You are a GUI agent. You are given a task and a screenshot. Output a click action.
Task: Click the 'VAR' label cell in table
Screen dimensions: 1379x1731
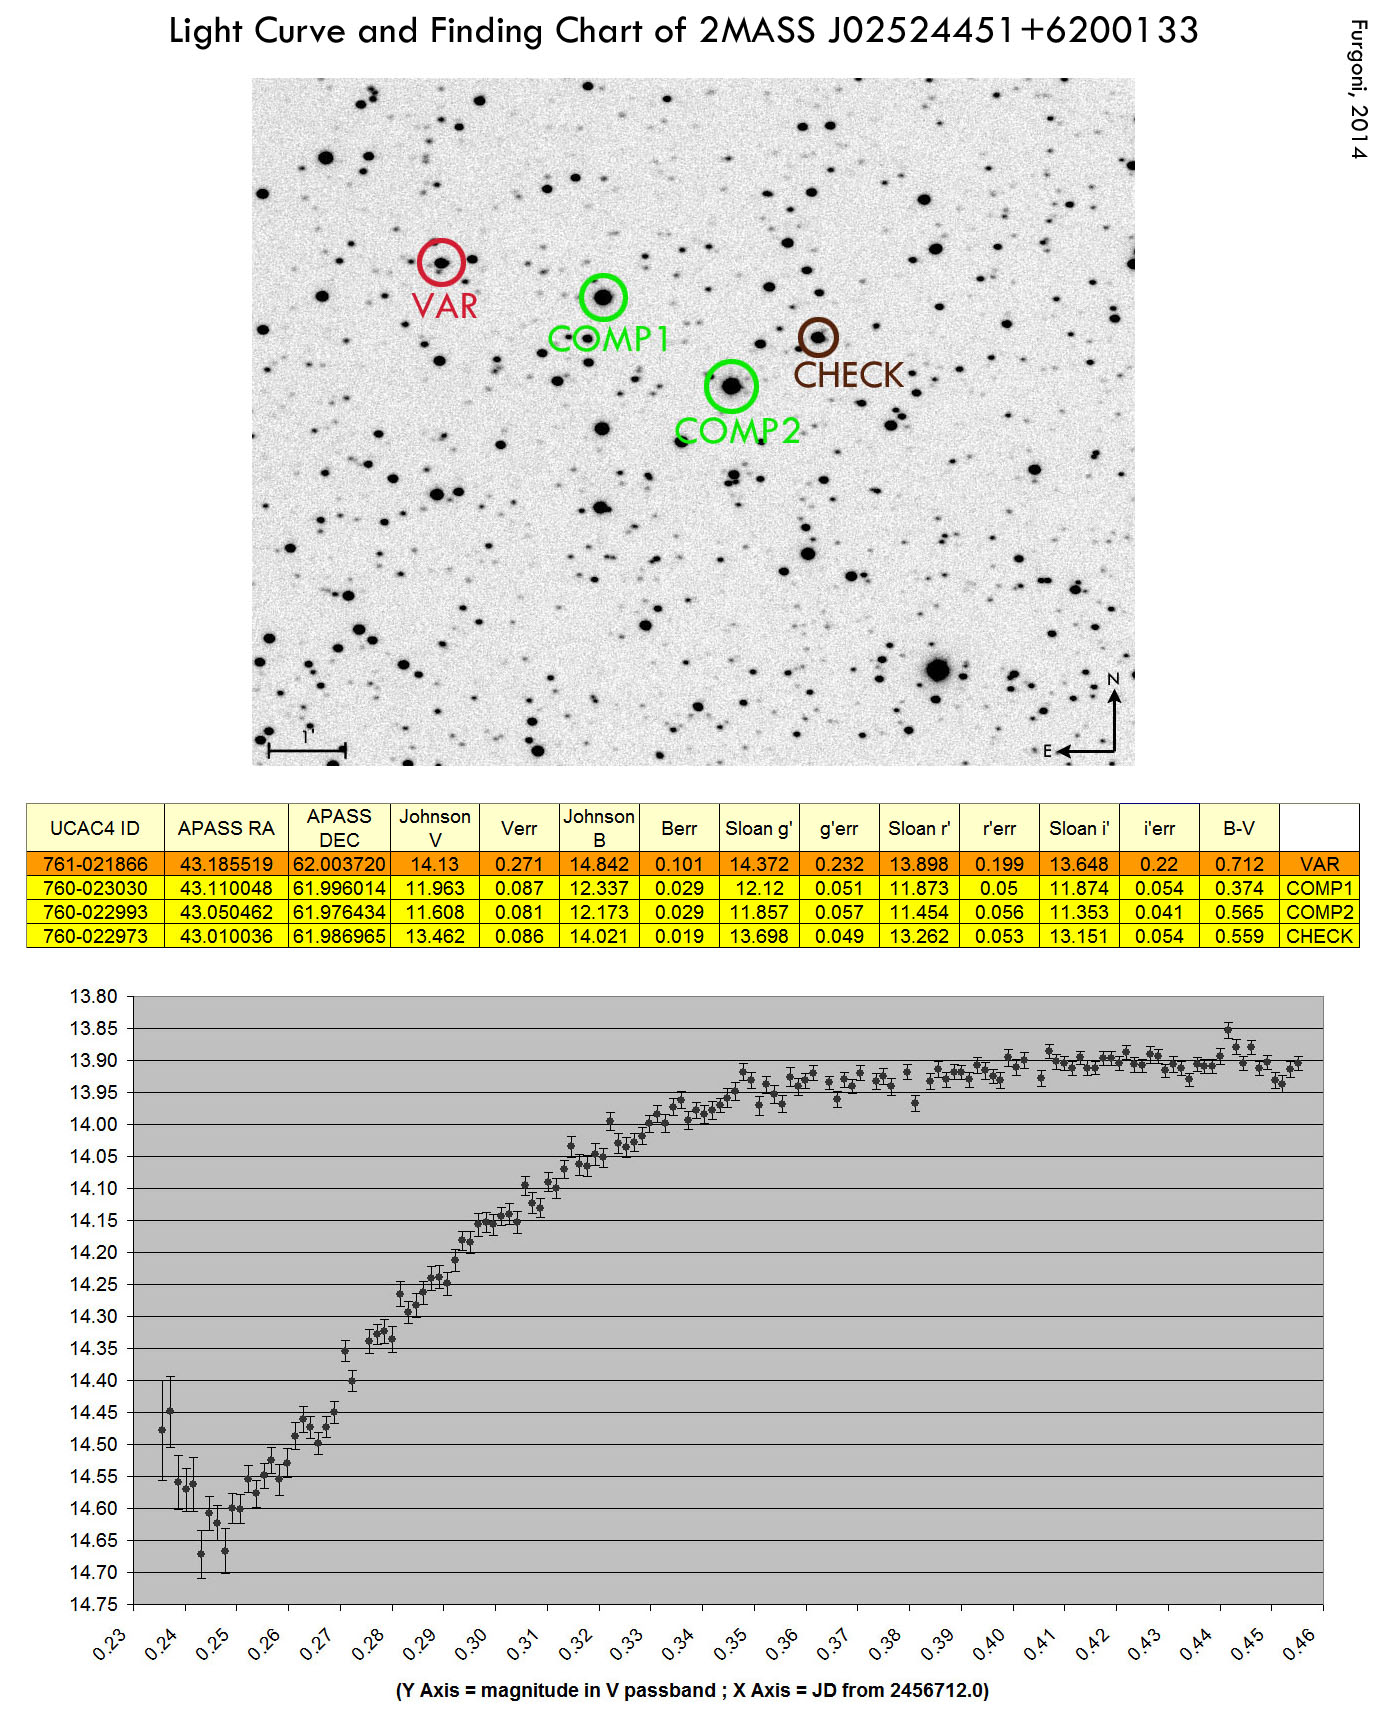pyautogui.click(x=1319, y=864)
